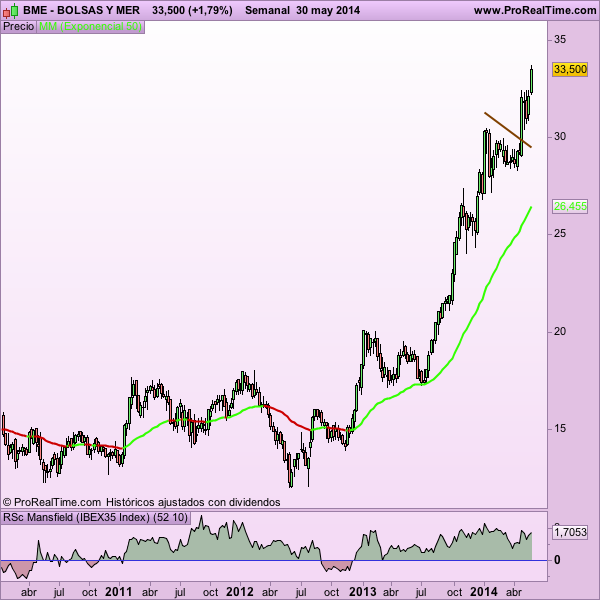Viewport: 600px width, 600px height.
Task: Open the RSc Mansfield (IBEX35 Index) indicator label
Action: [96, 517]
